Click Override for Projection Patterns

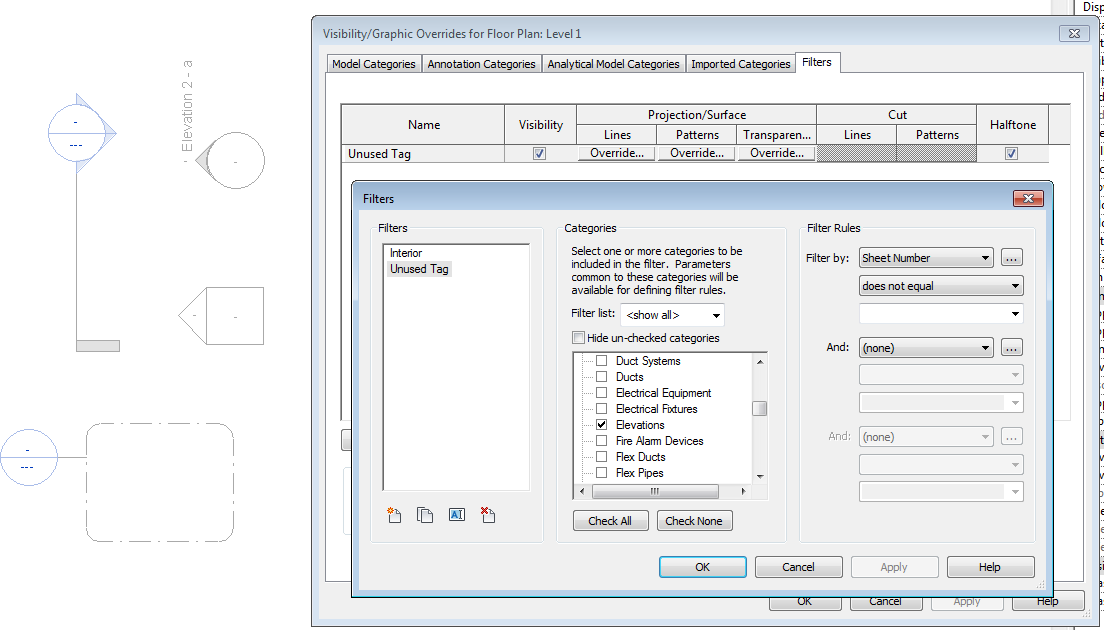tap(697, 153)
